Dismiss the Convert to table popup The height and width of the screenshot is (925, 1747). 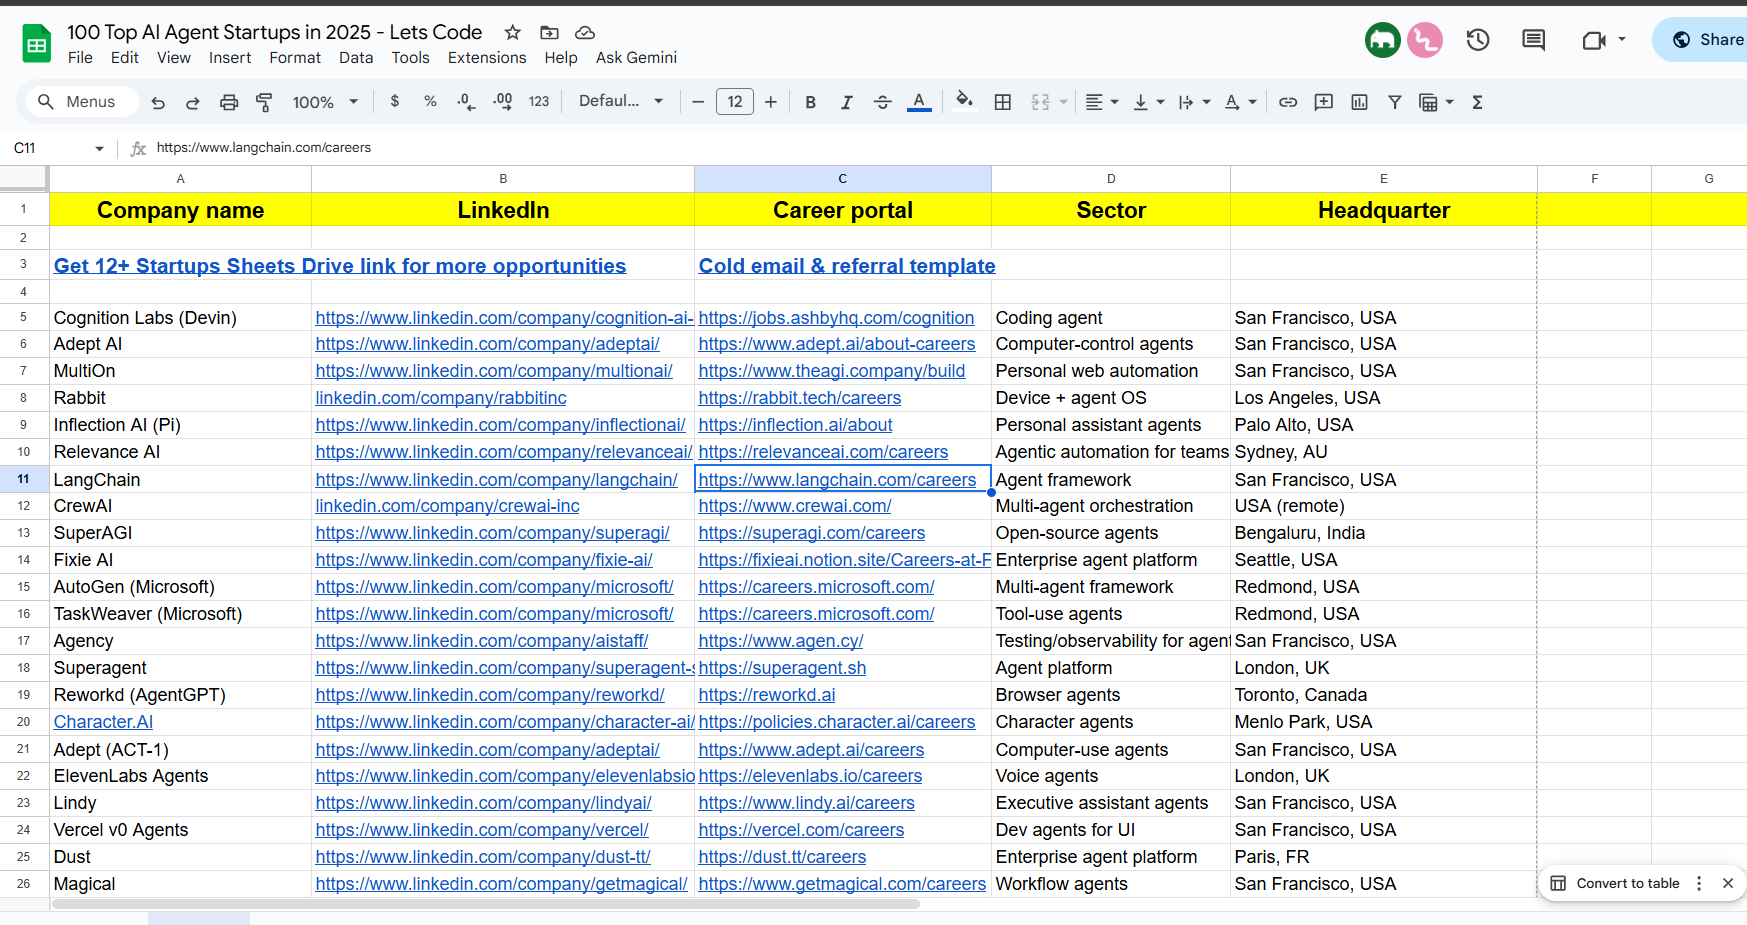coord(1728,883)
